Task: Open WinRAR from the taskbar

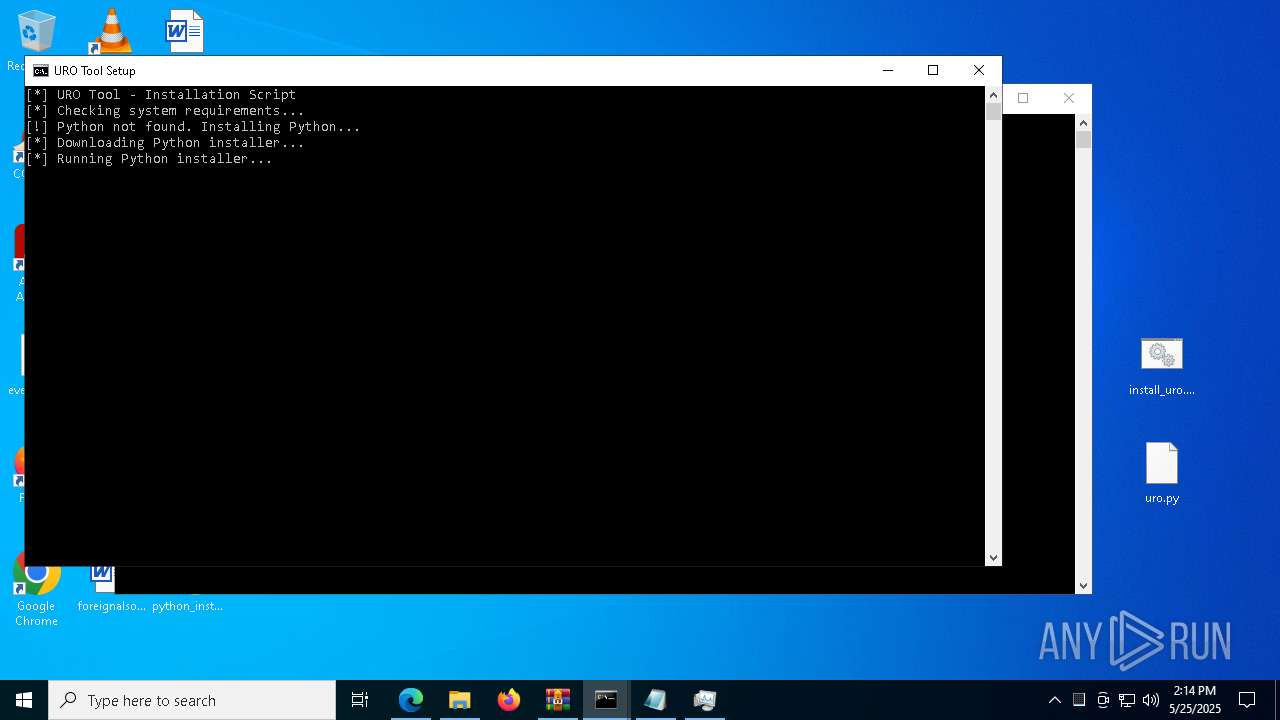Action: pyautogui.click(x=558, y=700)
